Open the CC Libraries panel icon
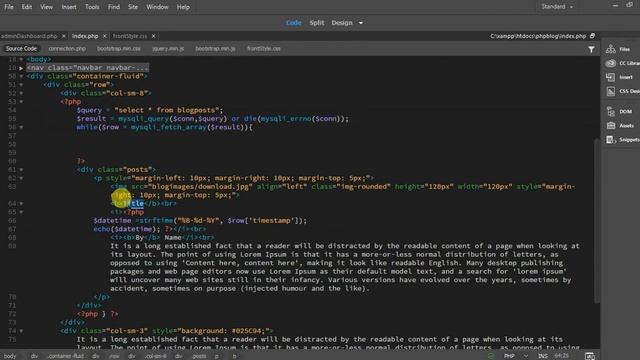The height and width of the screenshot is (360, 640). pos(611,63)
